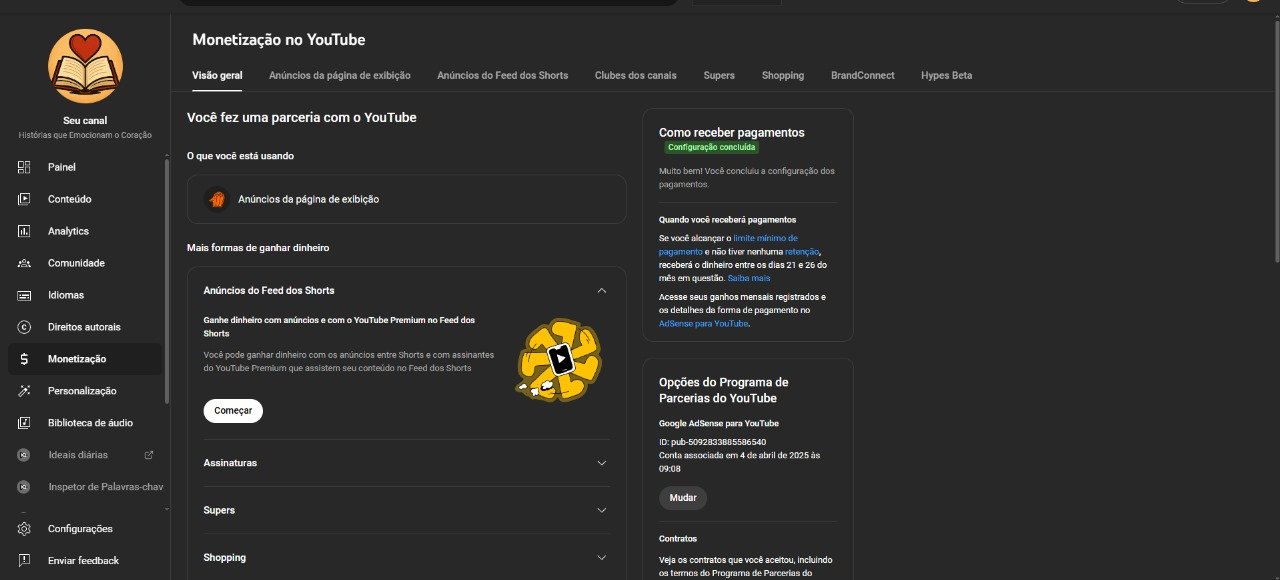Select the Shopping tab at top
Screen dimensions: 1280x580
[x=782, y=75]
